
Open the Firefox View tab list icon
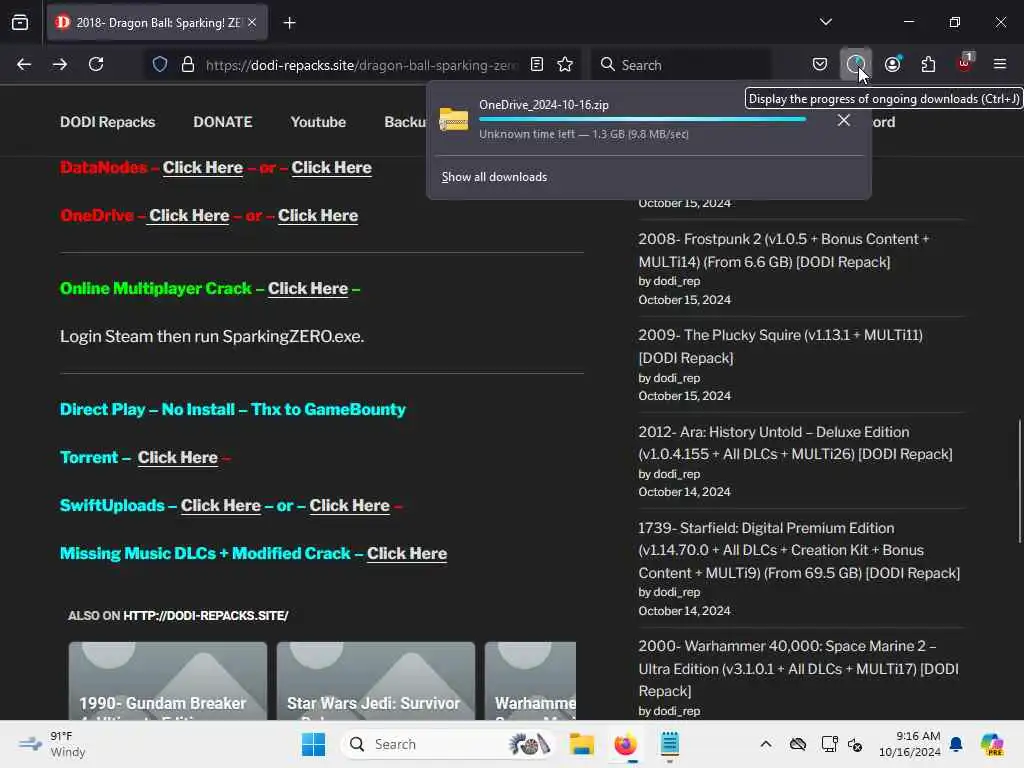click(x=20, y=22)
